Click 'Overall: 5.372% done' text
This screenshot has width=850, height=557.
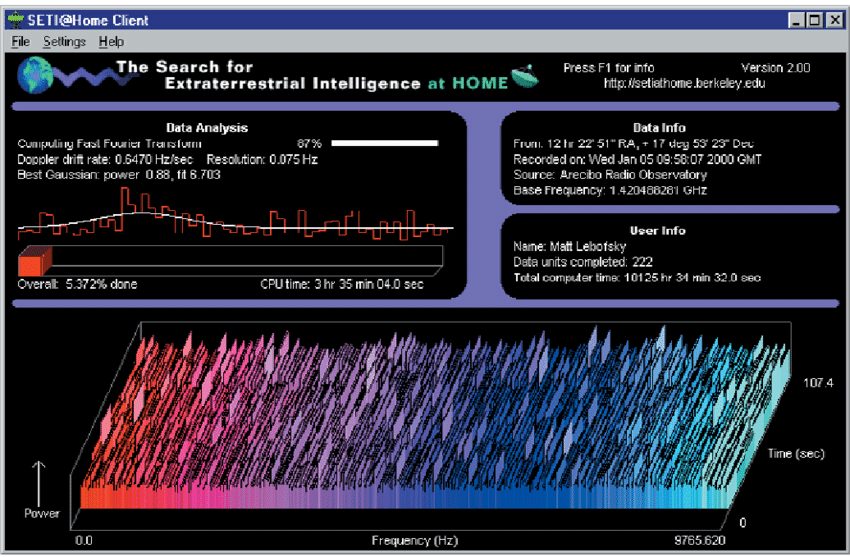pyautogui.click(x=77, y=284)
